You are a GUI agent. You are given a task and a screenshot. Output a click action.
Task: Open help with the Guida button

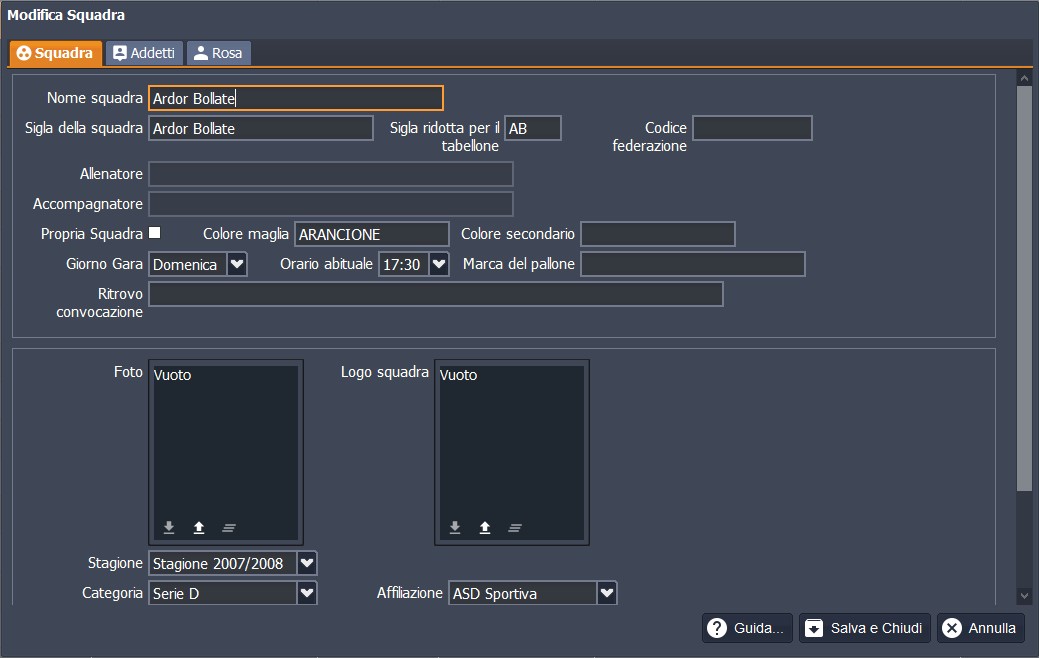[x=747, y=628]
